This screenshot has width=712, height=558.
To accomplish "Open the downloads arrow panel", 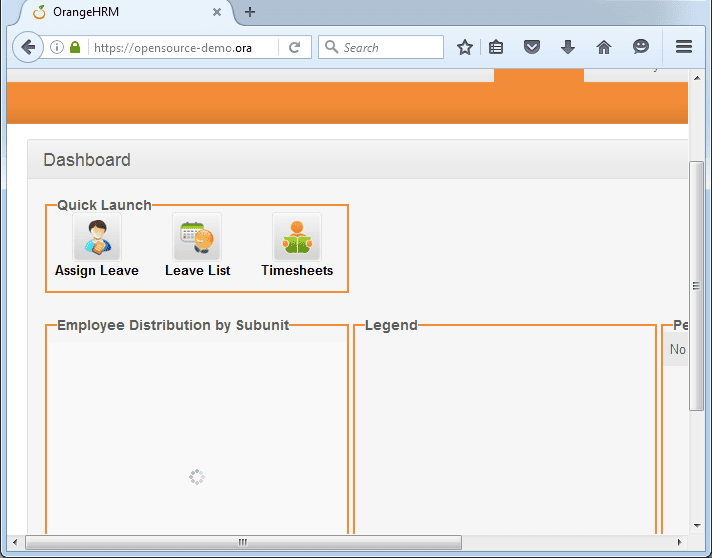I will [568, 47].
